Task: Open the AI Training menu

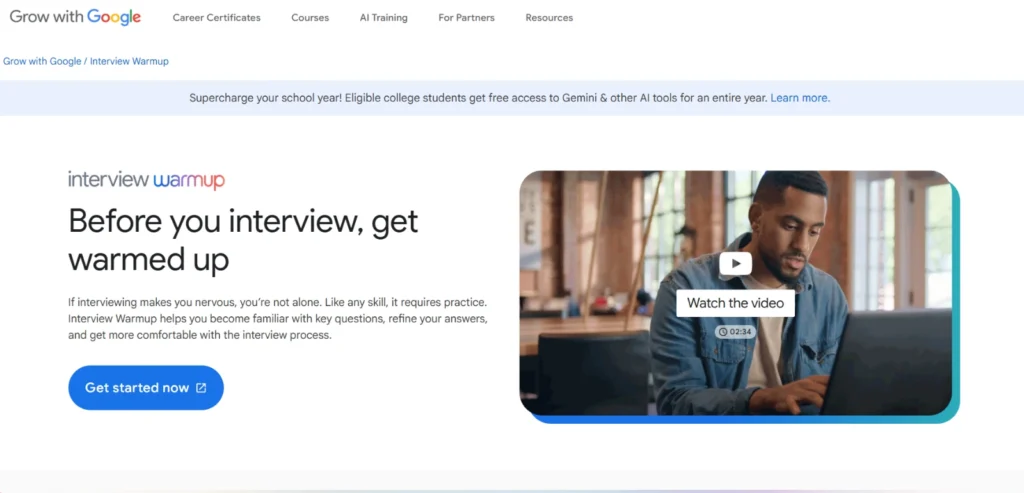Action: point(383,18)
